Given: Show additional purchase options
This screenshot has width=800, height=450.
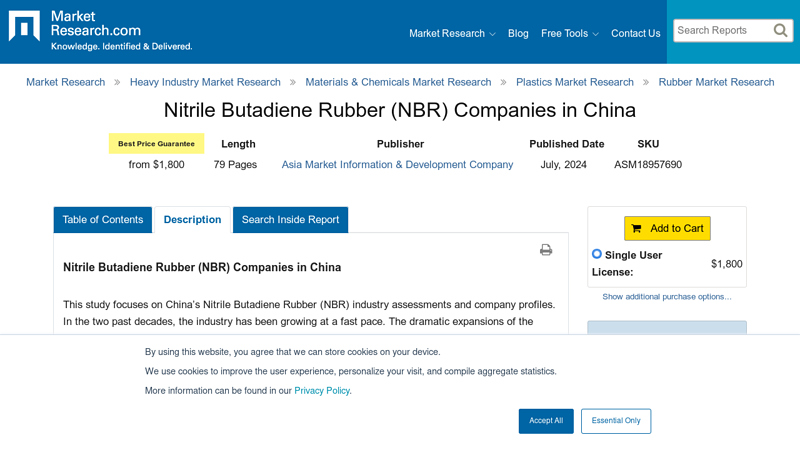Looking at the screenshot, I should coord(666,296).
